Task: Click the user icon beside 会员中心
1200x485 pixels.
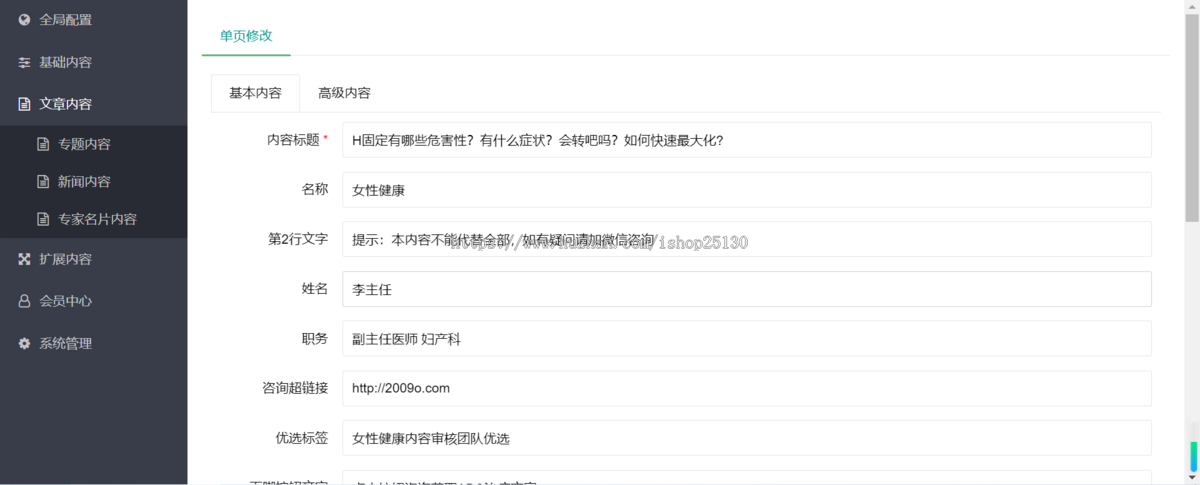Action: 24,301
